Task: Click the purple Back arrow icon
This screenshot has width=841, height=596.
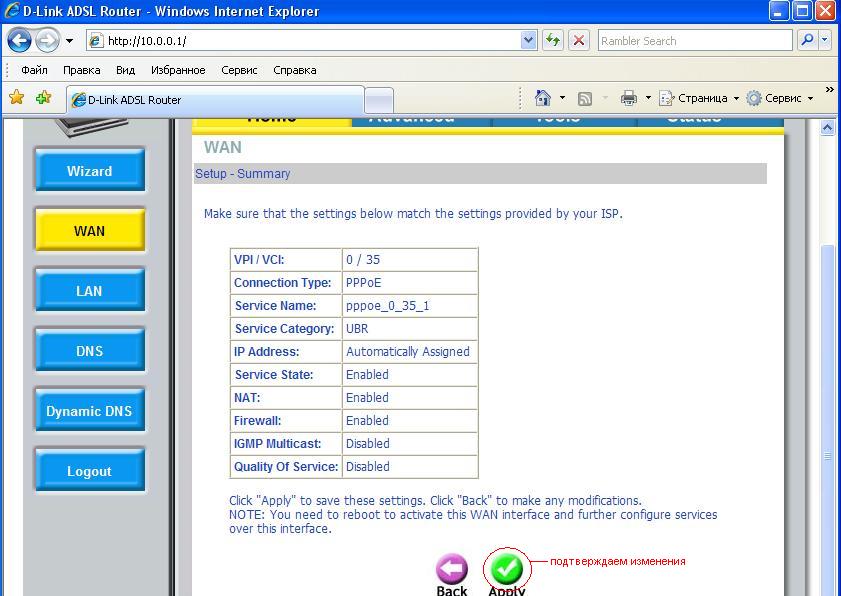Action: 452,569
